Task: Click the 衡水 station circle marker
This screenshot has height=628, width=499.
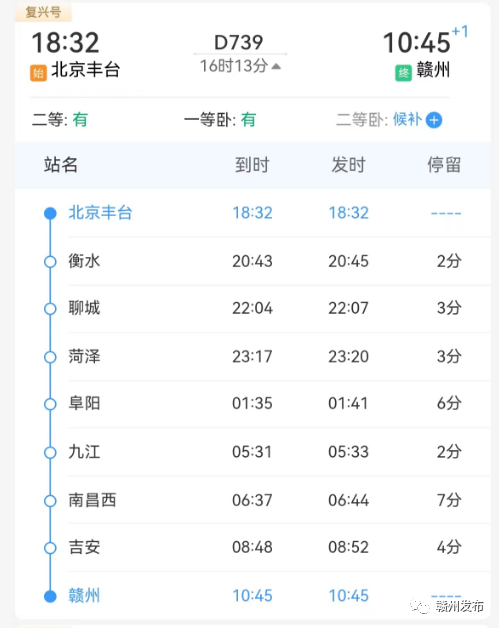Action: point(50,262)
